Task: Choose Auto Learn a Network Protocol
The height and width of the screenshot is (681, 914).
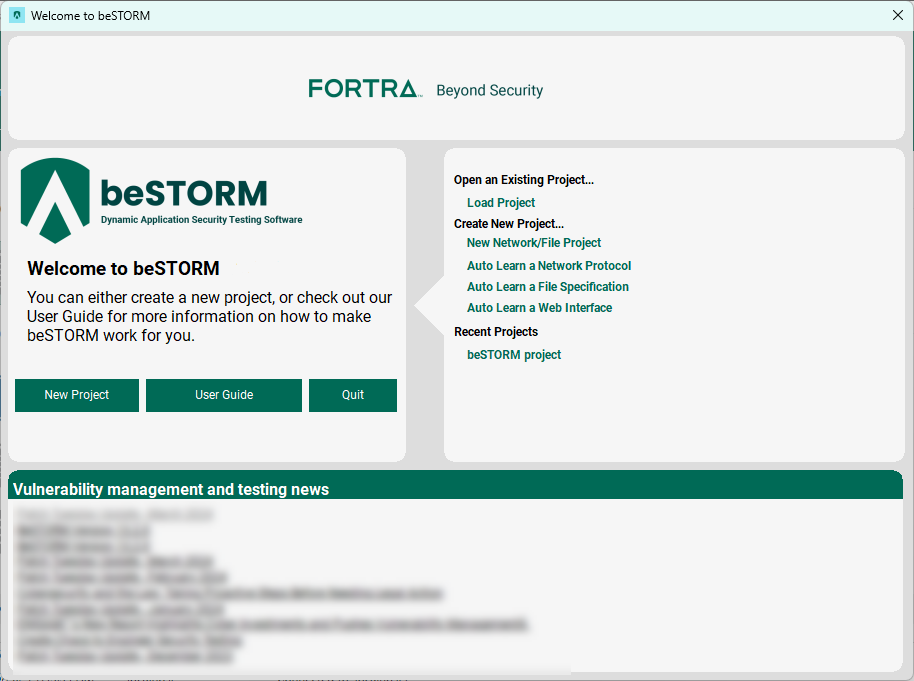Action: coord(549,266)
